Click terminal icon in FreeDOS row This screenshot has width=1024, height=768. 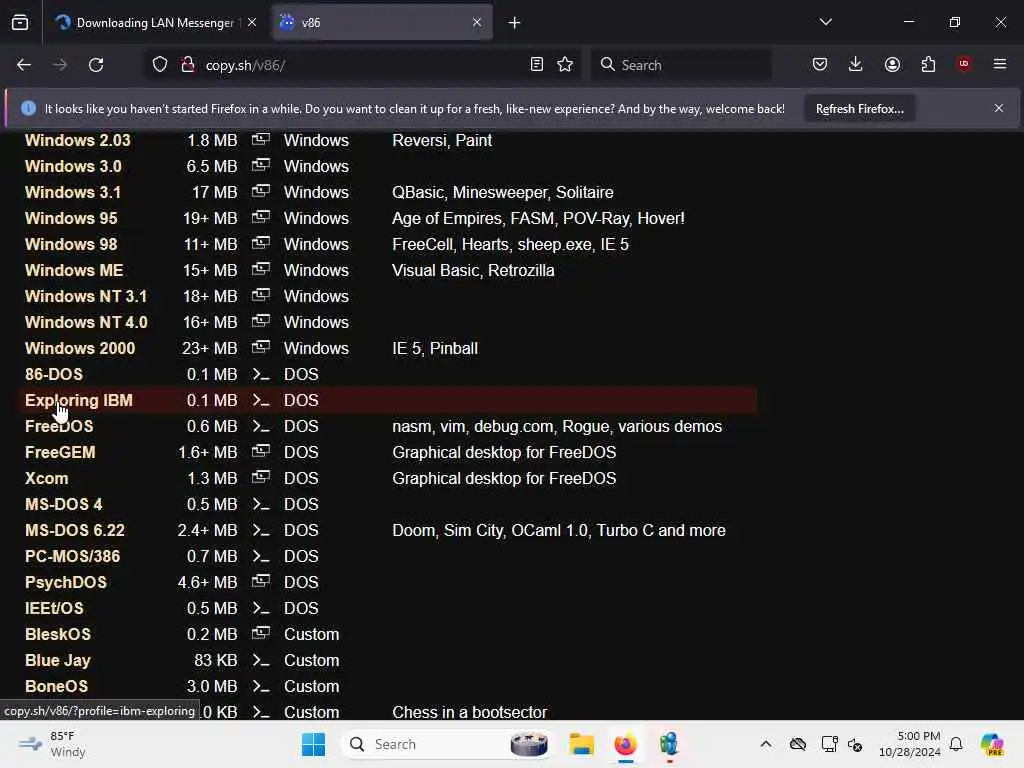261,426
